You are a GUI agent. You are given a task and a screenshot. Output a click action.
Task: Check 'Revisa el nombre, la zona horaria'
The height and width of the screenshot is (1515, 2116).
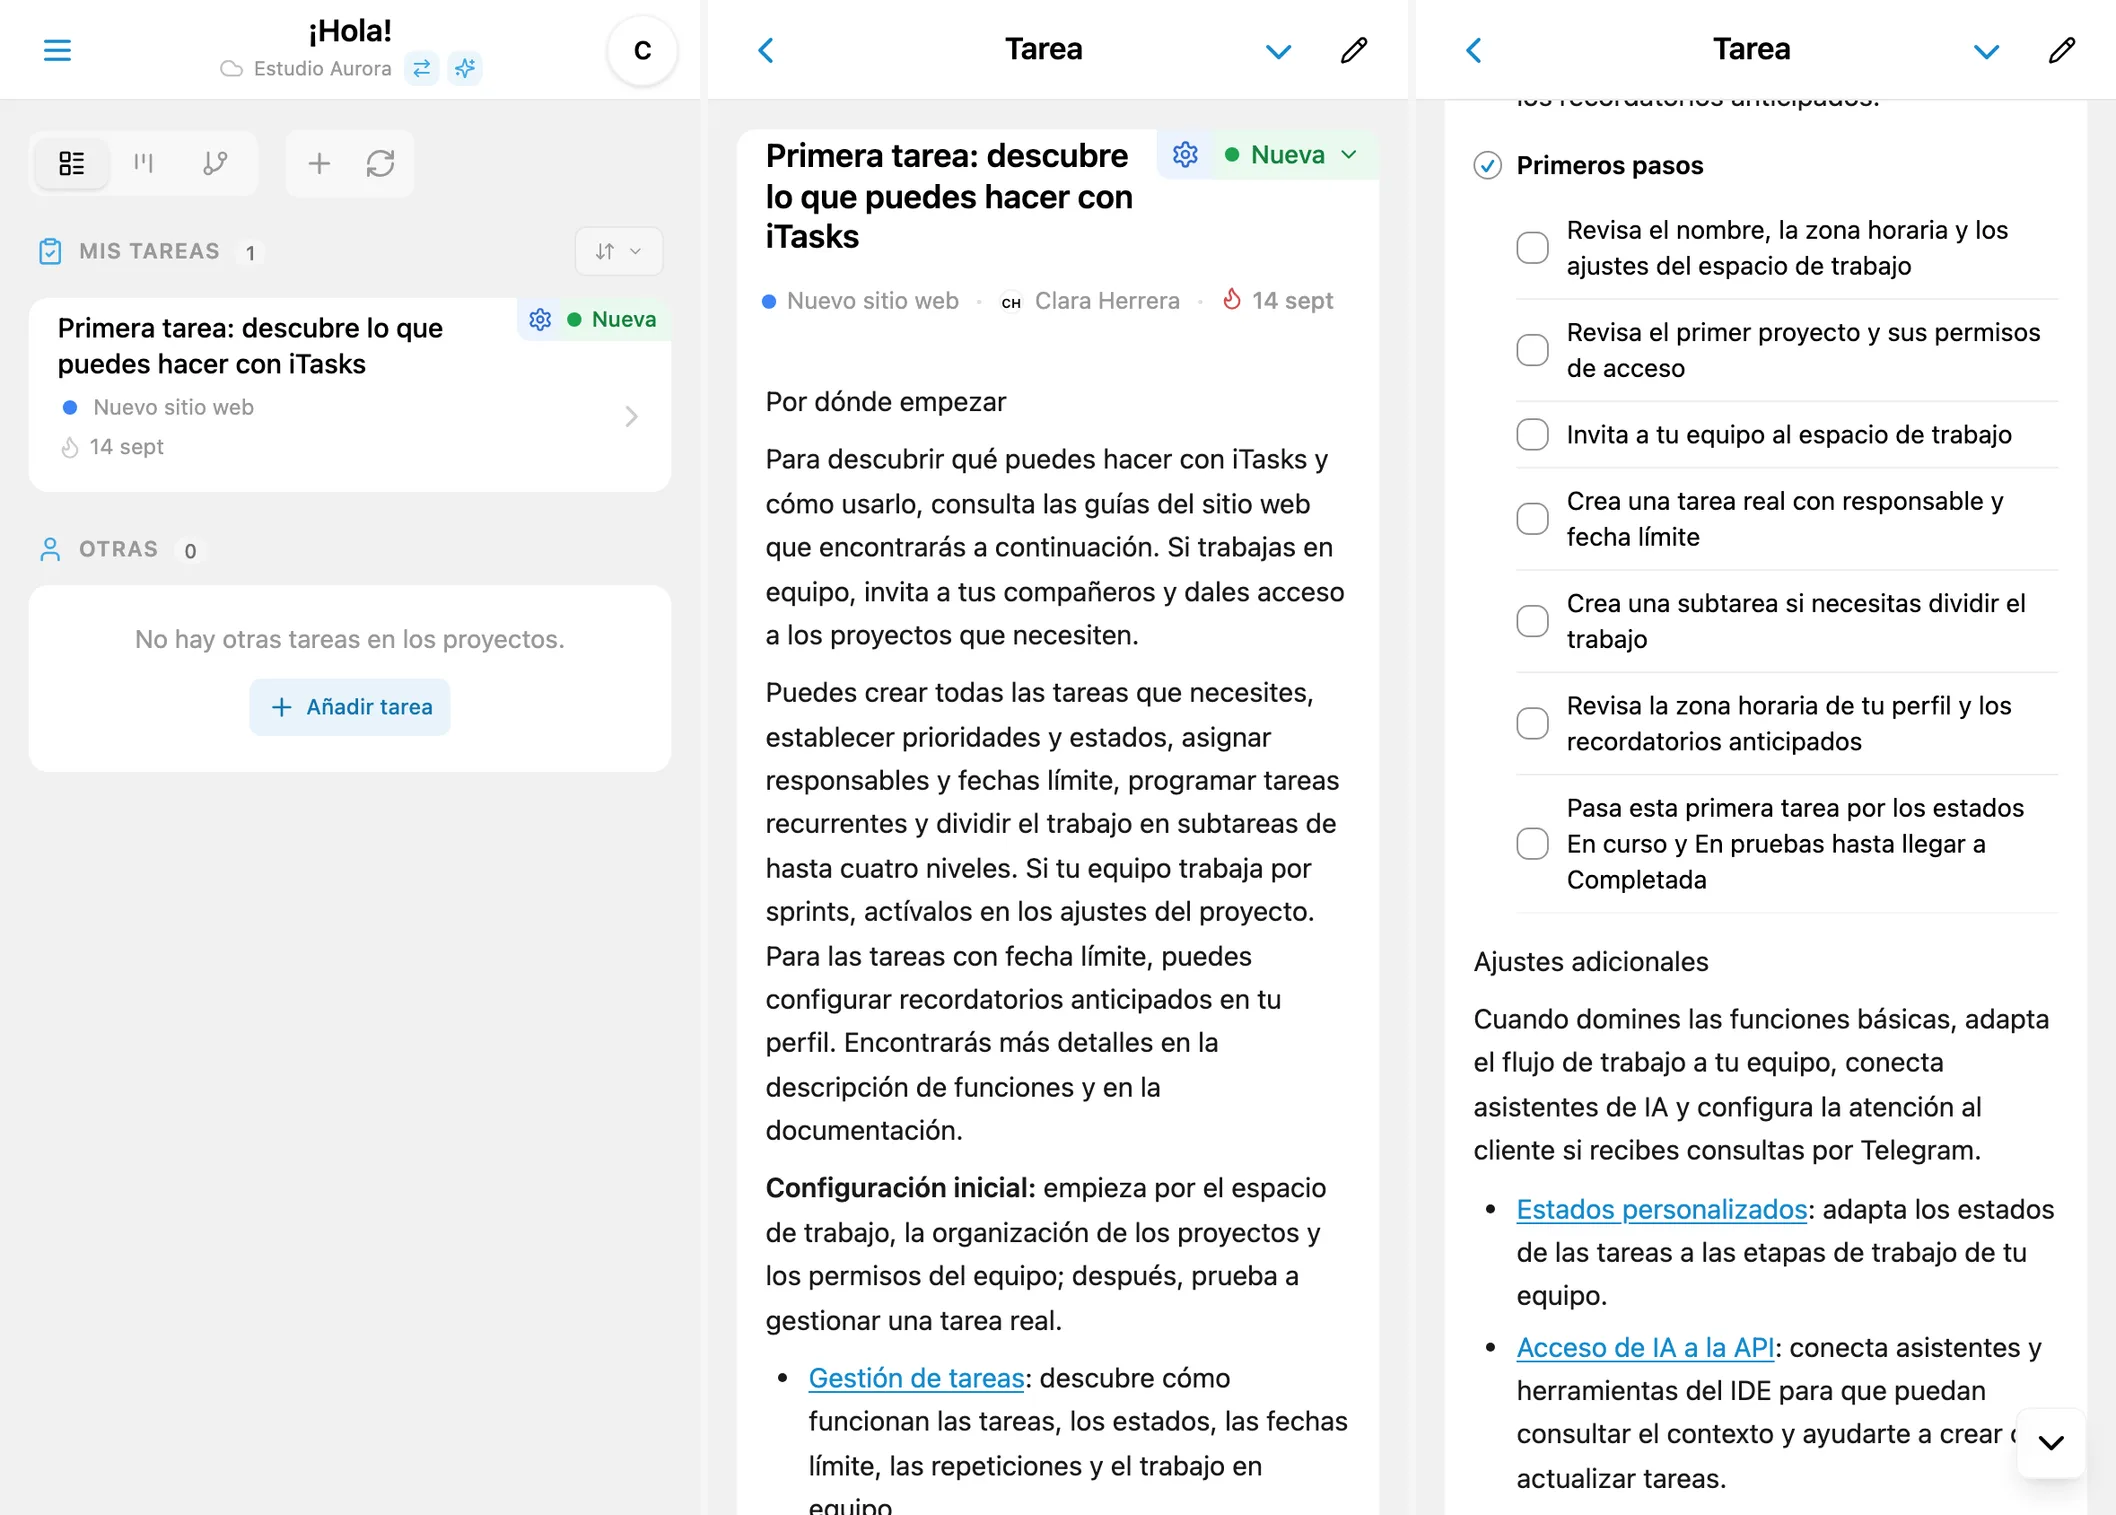tap(1532, 248)
